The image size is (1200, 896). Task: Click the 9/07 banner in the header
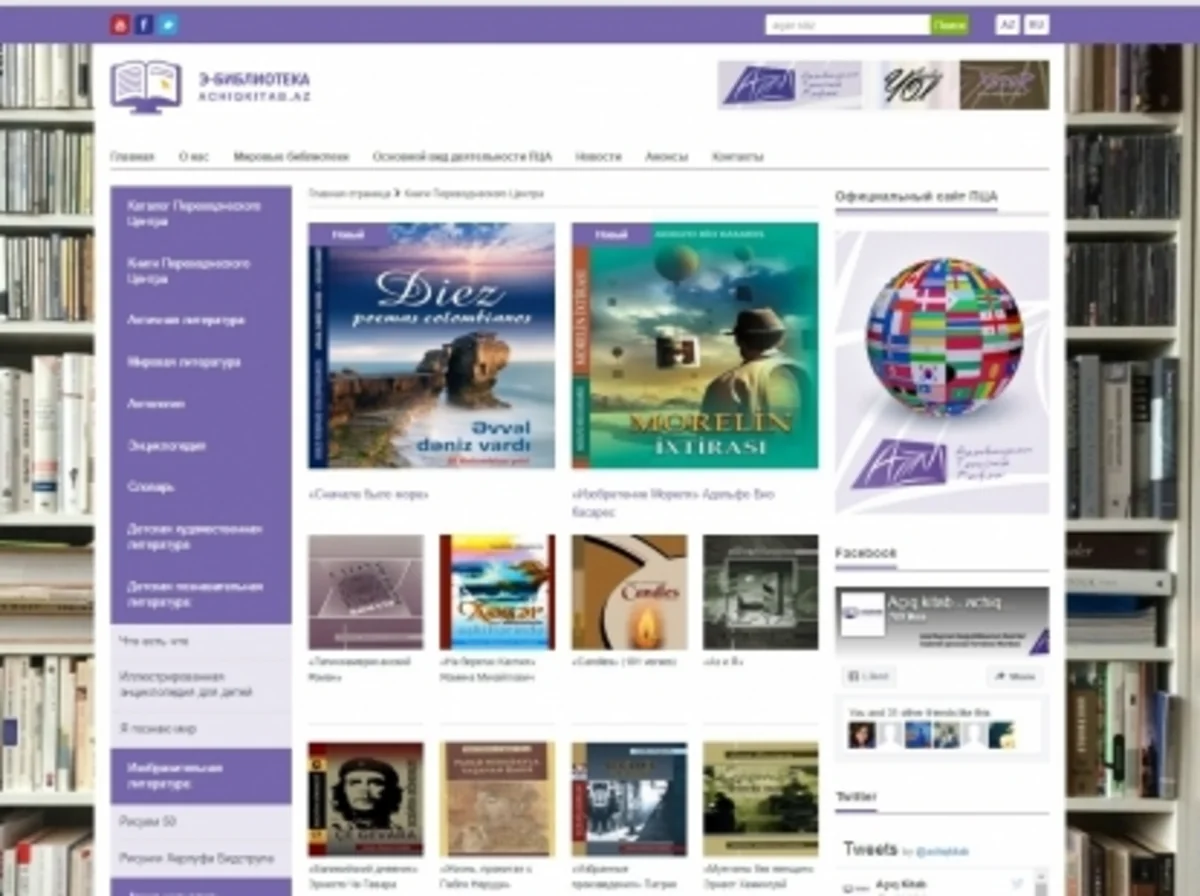point(912,85)
